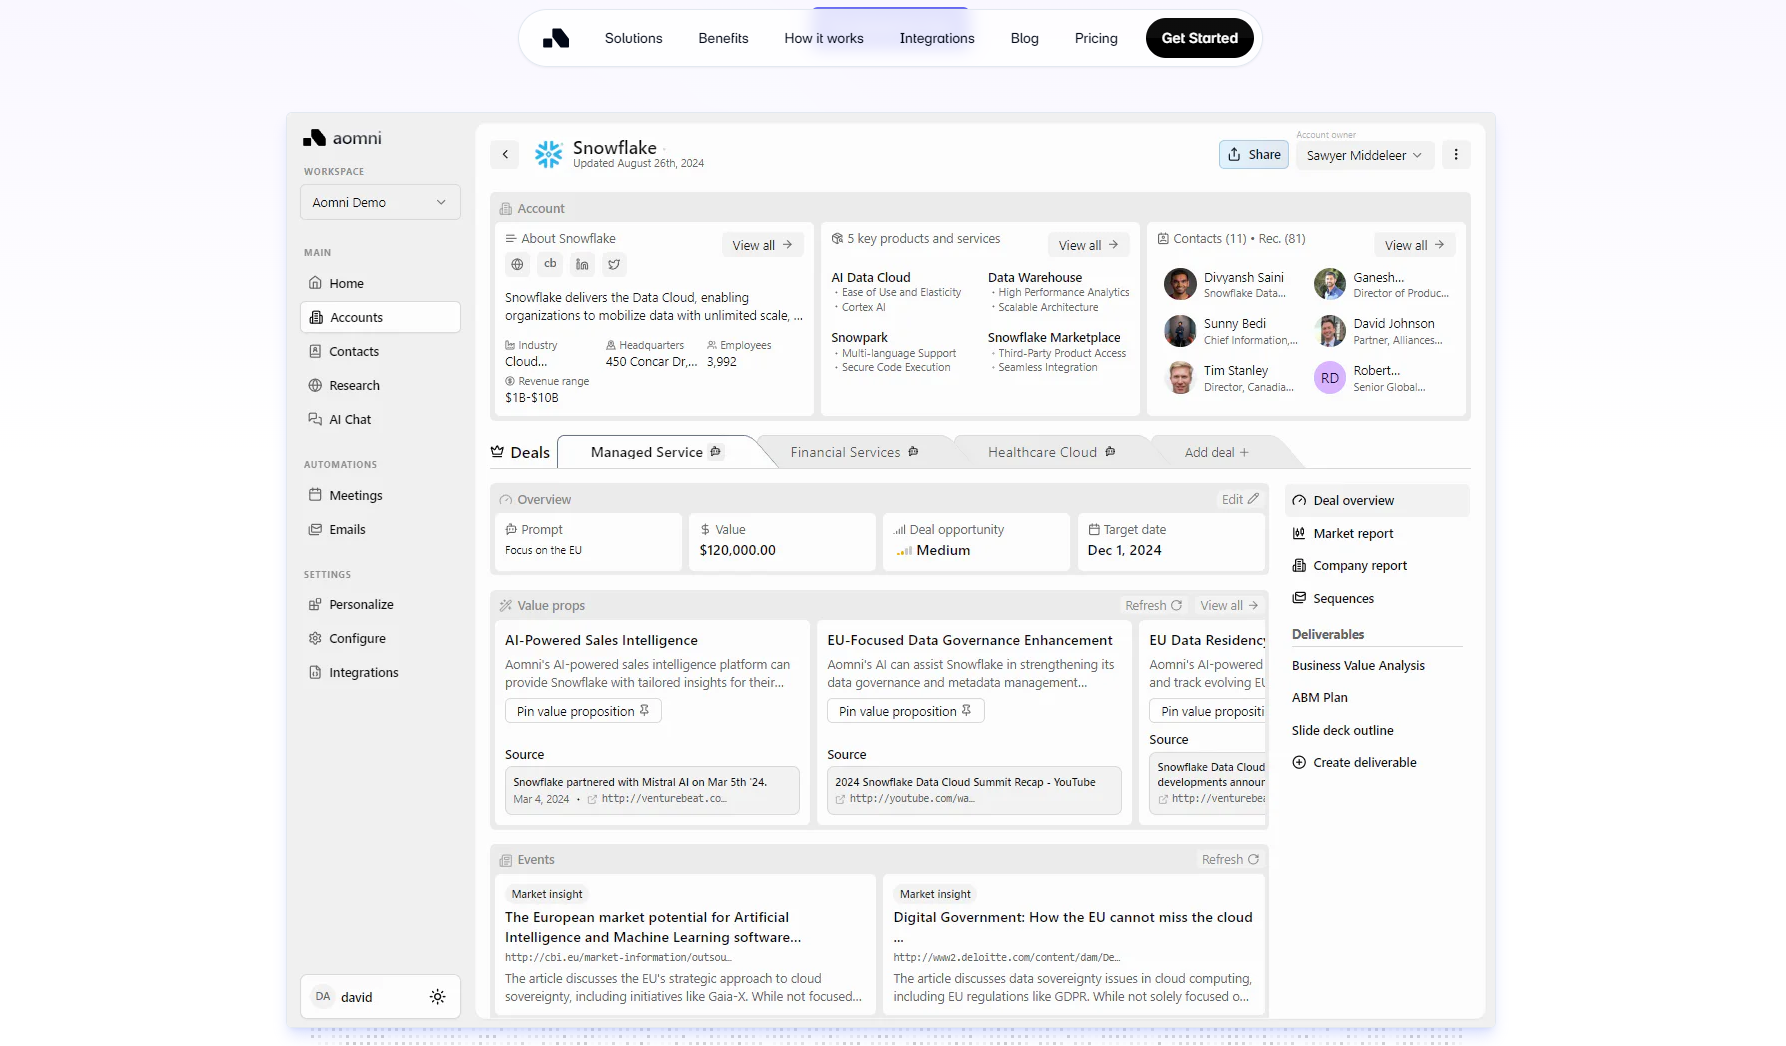The height and width of the screenshot is (1046, 1786).
Task: Open the YouTube source link for Data Cloud Summit
Action: (x=970, y=790)
